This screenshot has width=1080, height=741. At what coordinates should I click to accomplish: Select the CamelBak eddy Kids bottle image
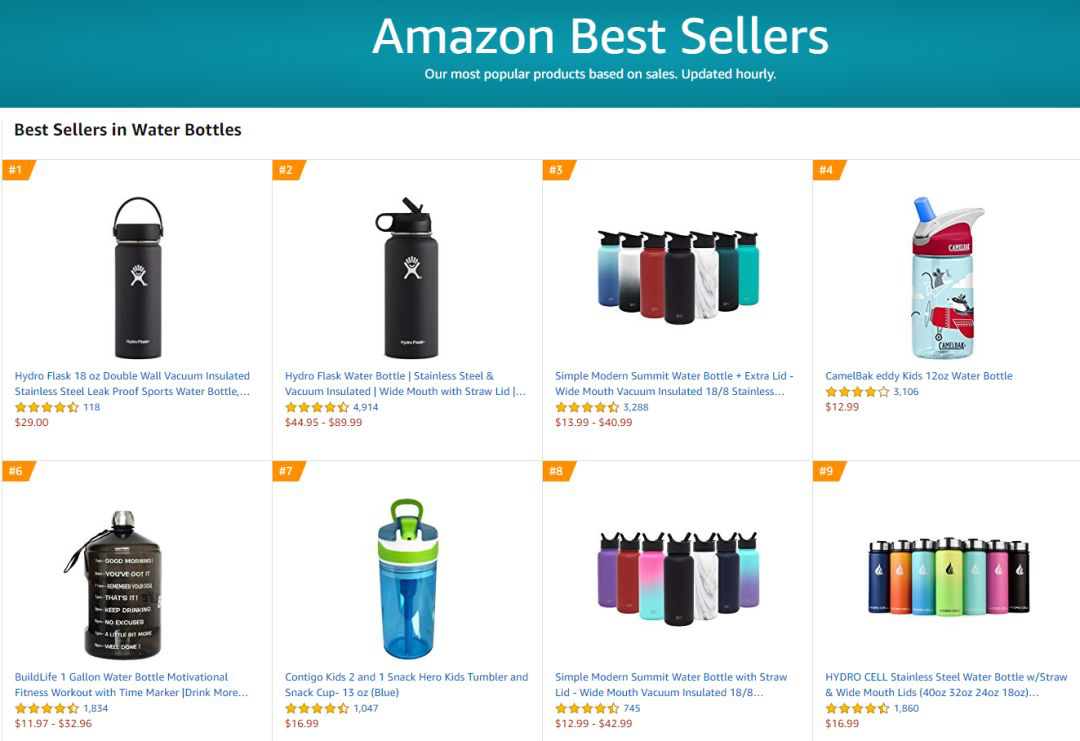946,277
